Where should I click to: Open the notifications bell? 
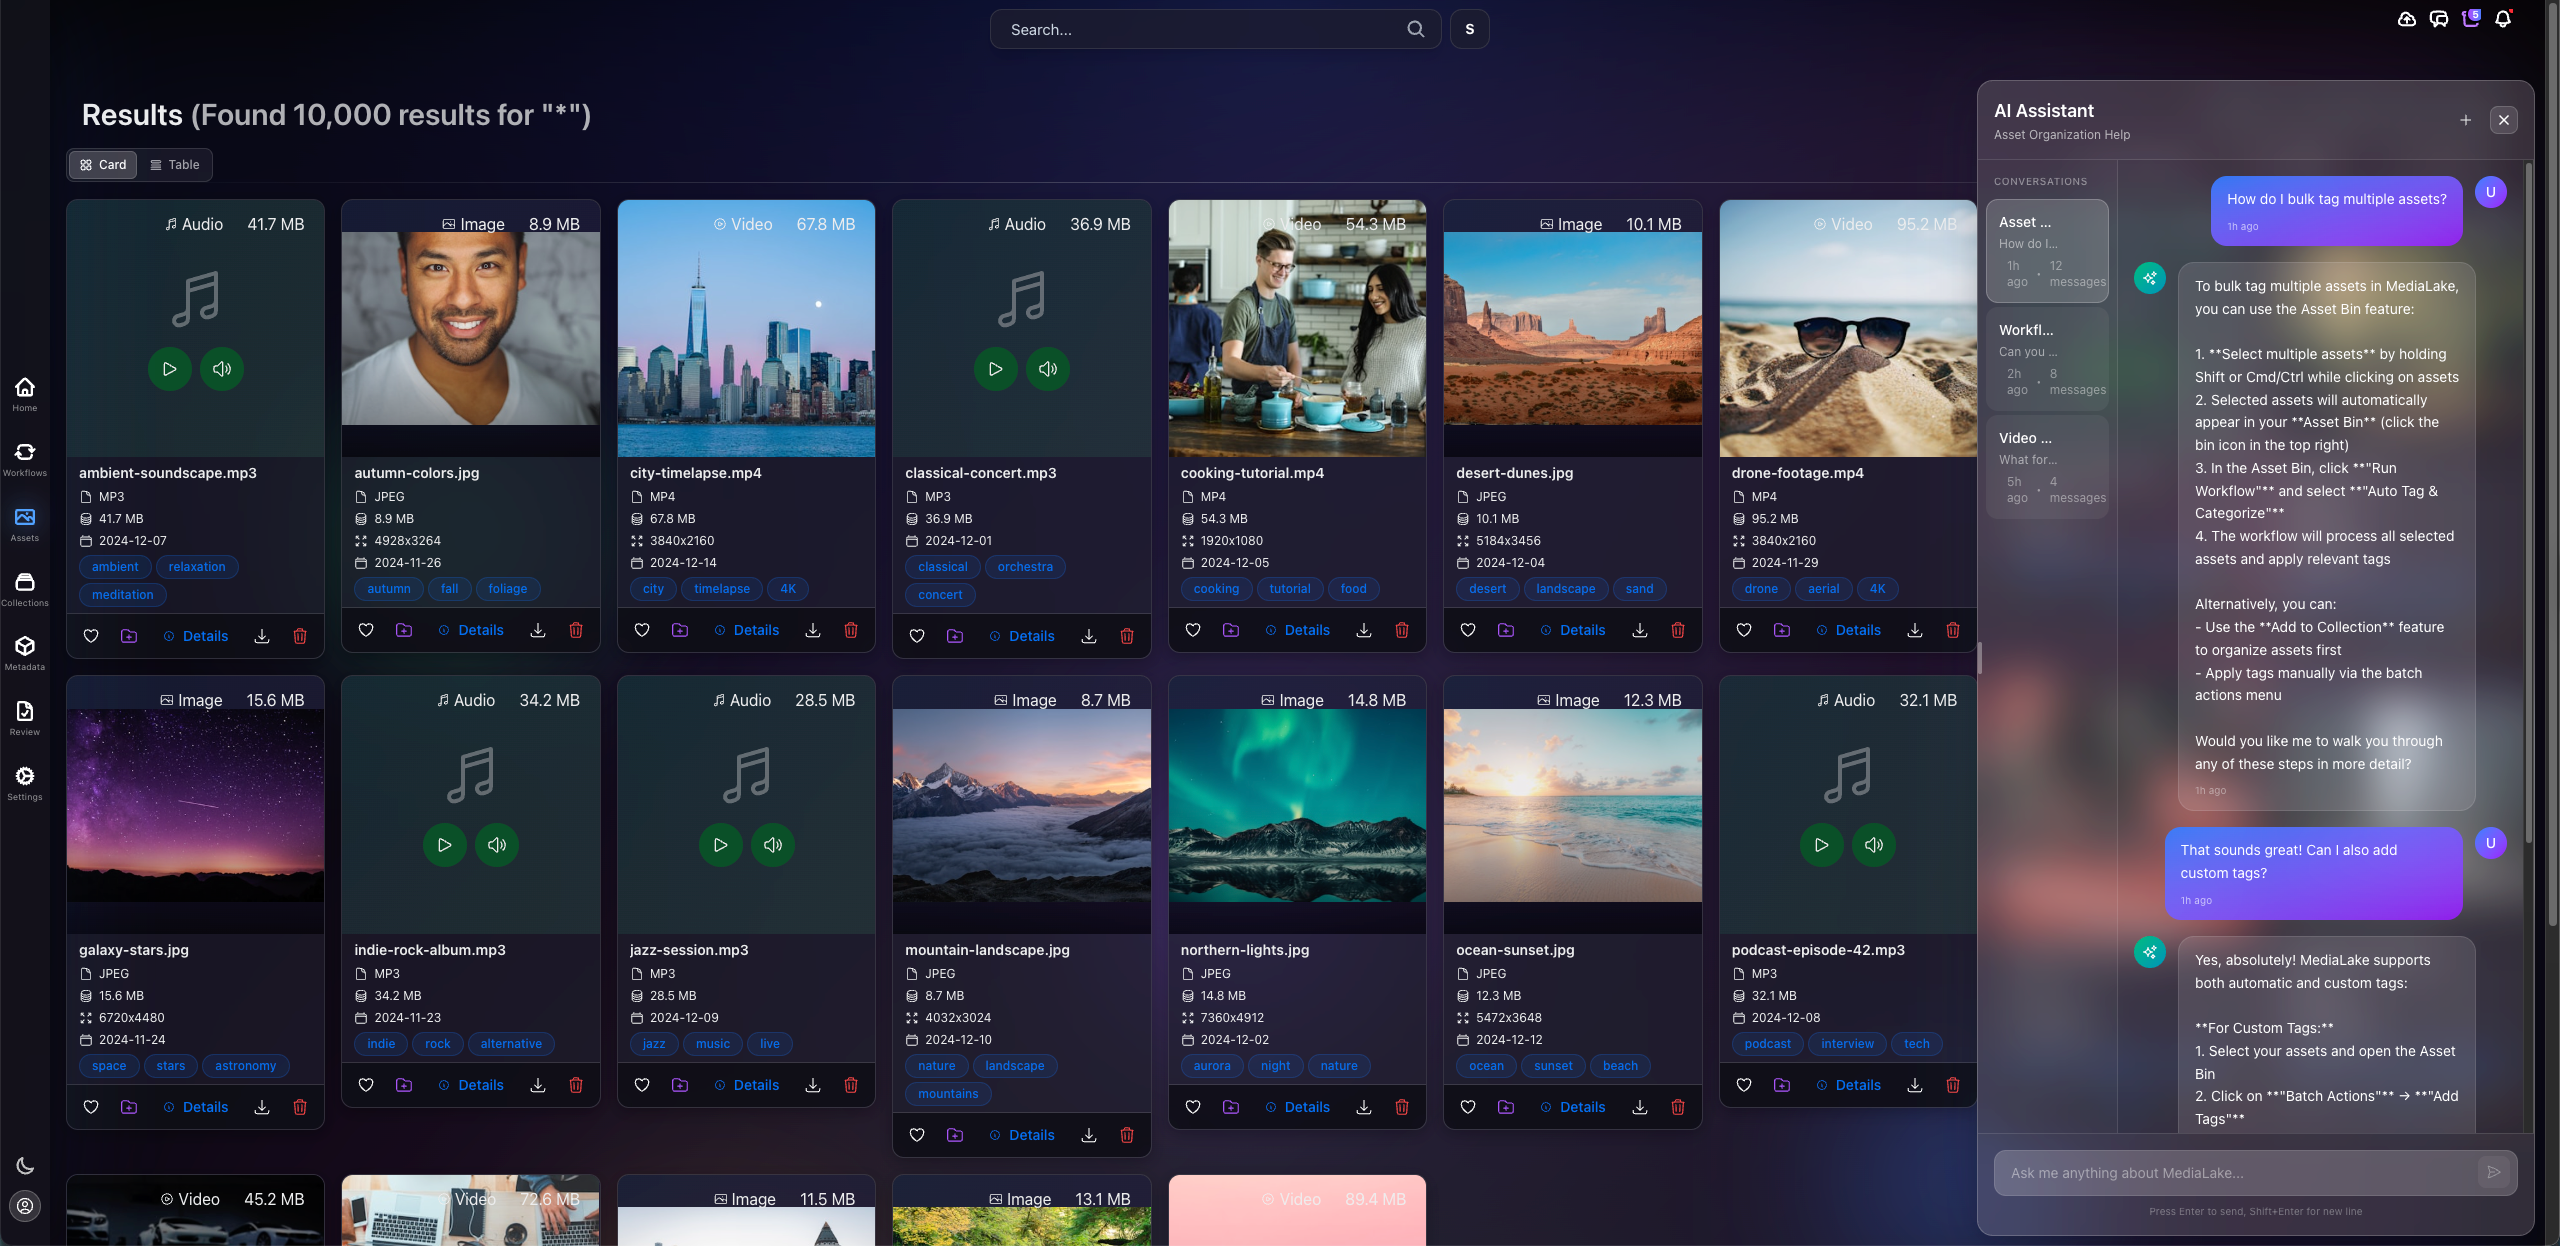[x=2502, y=19]
